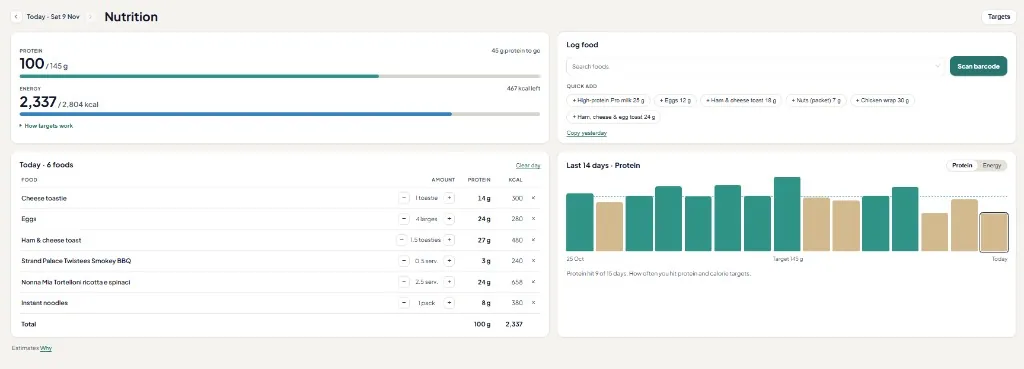Select today's outlined bar in chart
This screenshot has height=369, width=1024.
pyautogui.click(x=993, y=232)
